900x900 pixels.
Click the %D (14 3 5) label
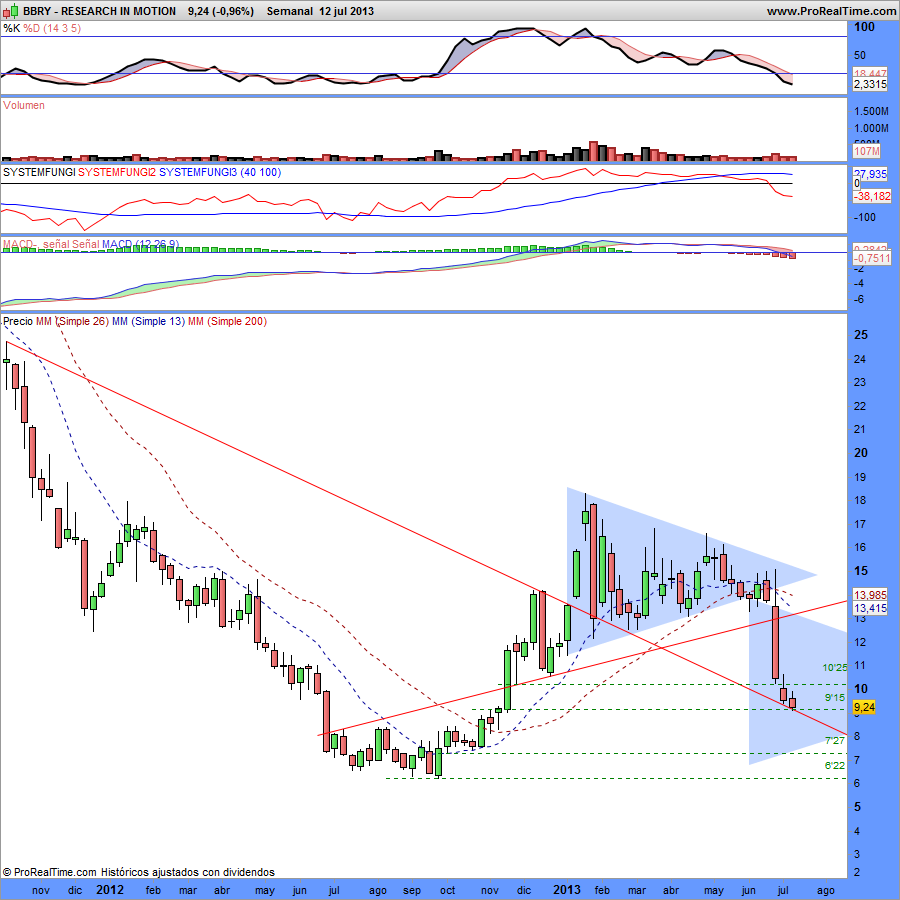click(x=52, y=28)
